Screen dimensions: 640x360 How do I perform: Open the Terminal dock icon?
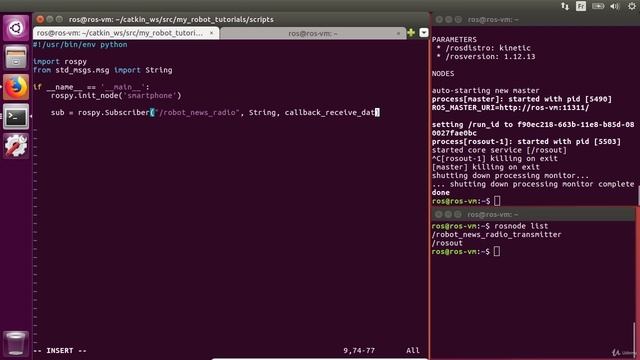click(x=16, y=117)
